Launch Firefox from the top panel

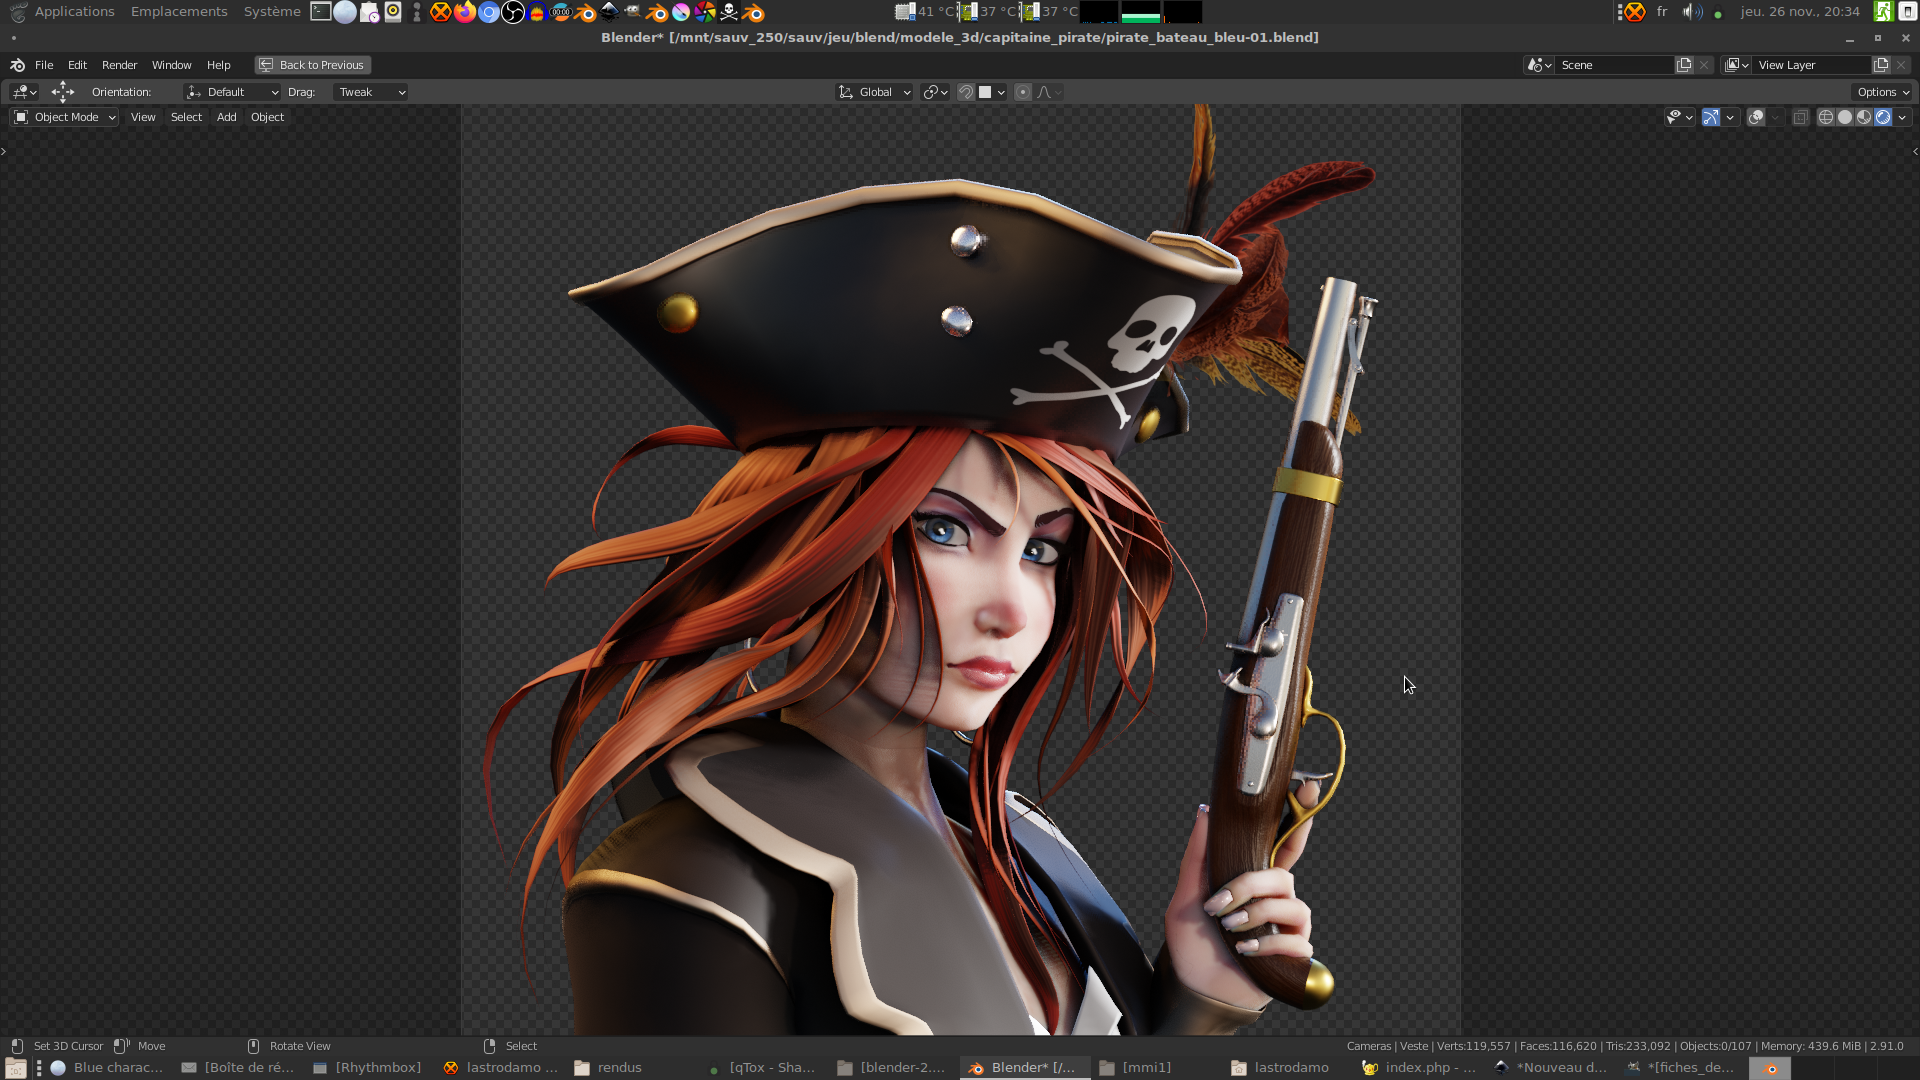tap(465, 12)
